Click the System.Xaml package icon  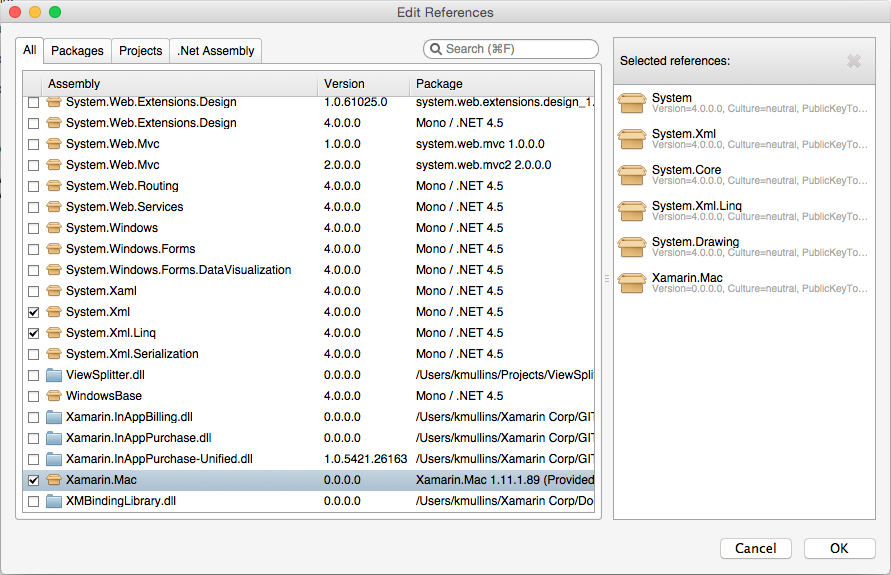point(54,291)
